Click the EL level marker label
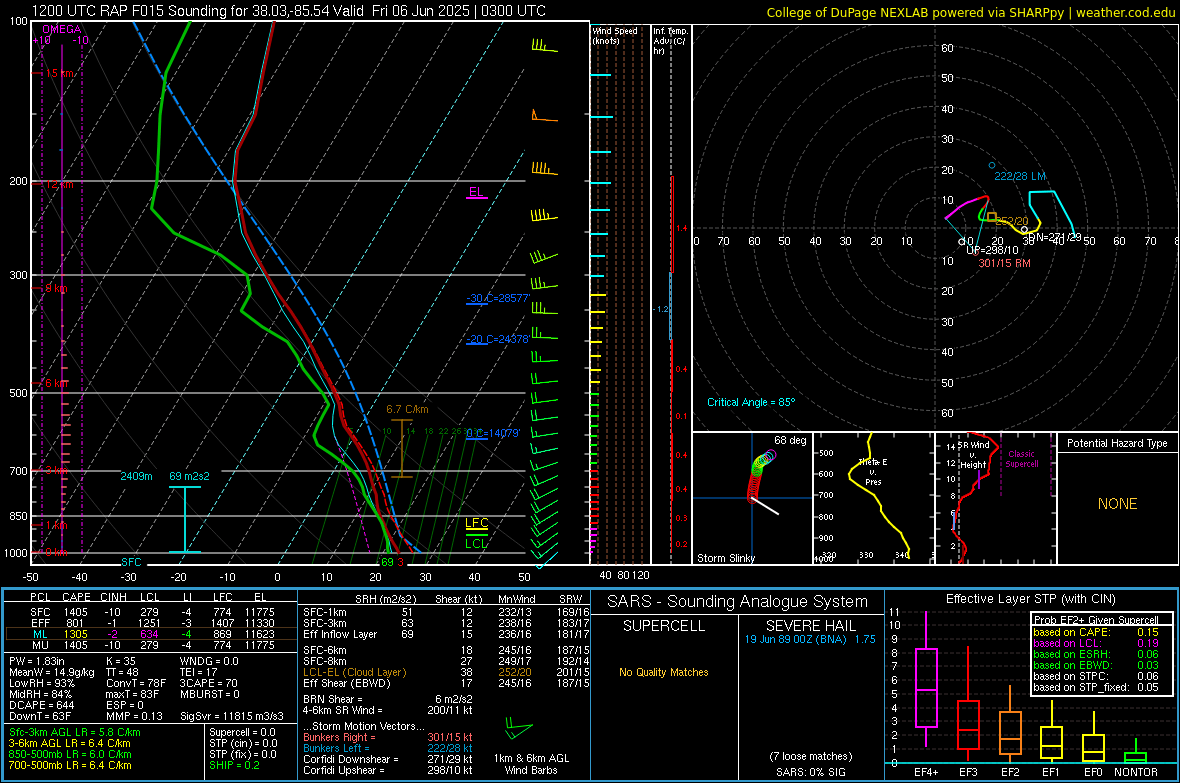 (476, 192)
